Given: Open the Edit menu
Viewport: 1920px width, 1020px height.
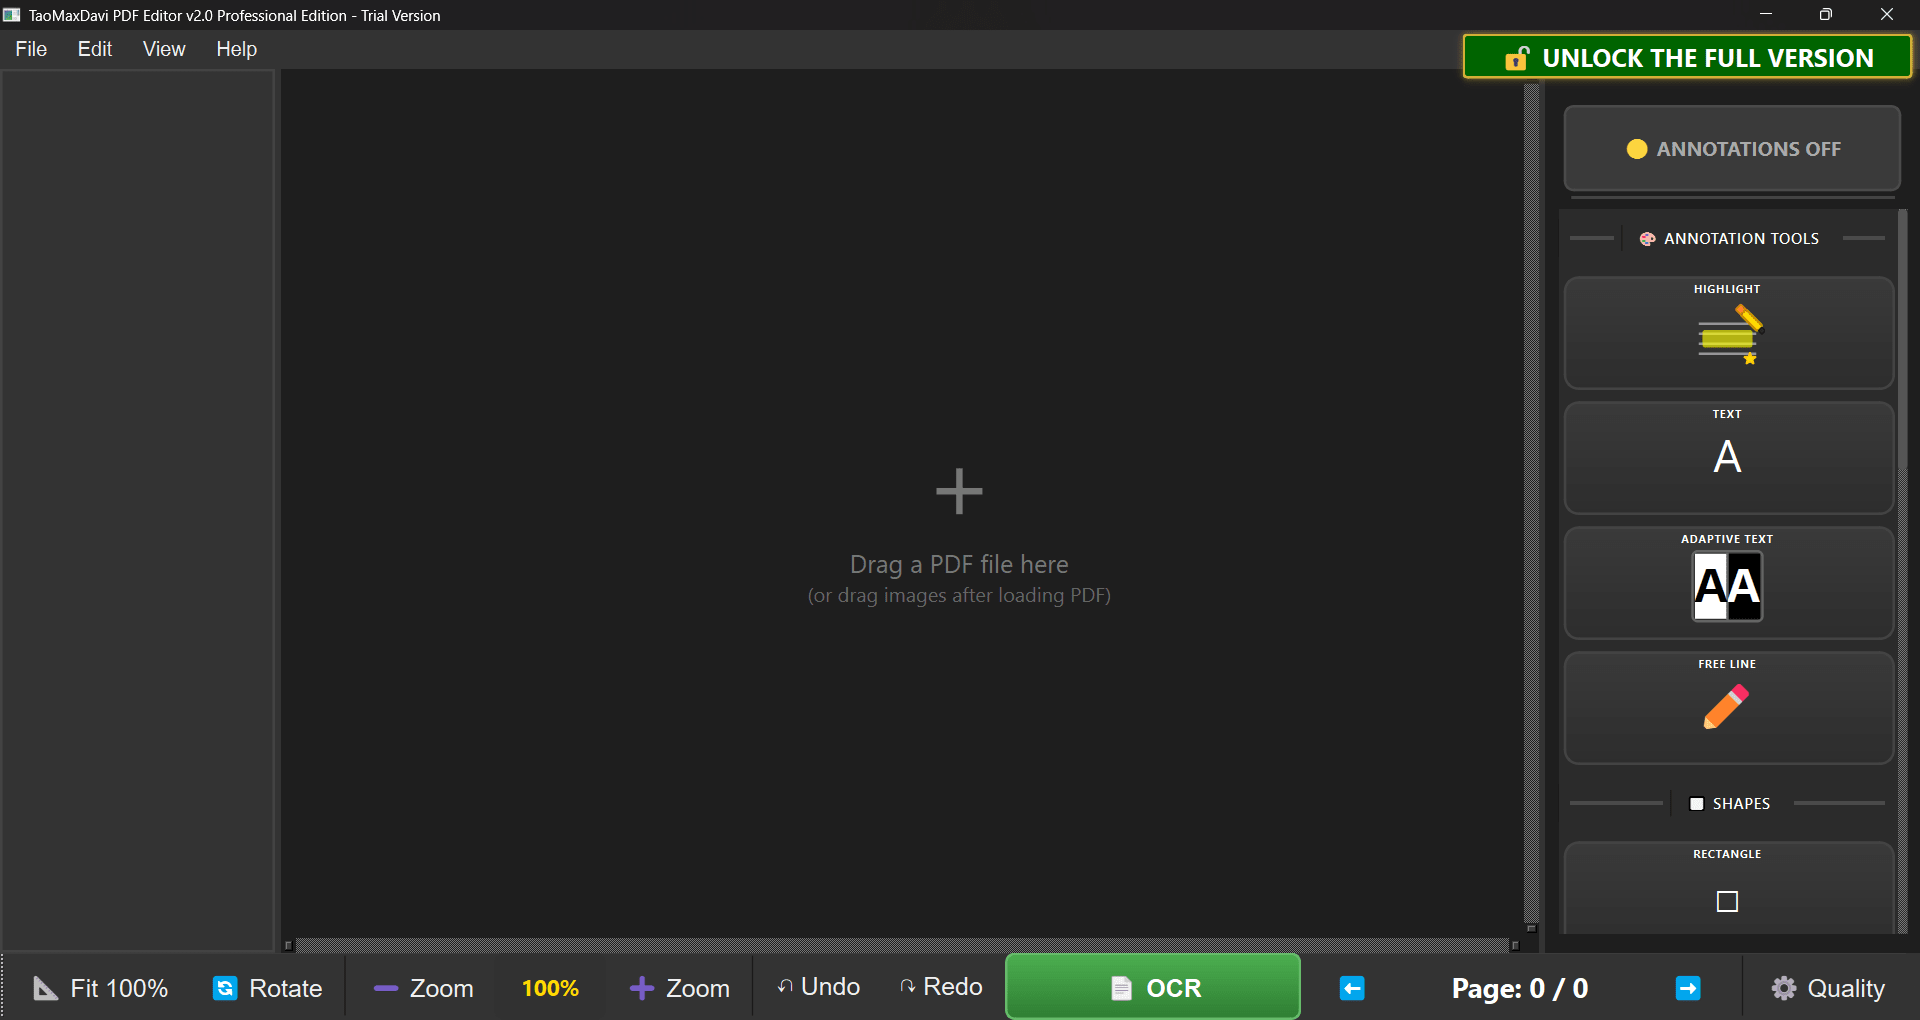Looking at the screenshot, I should (x=95, y=49).
